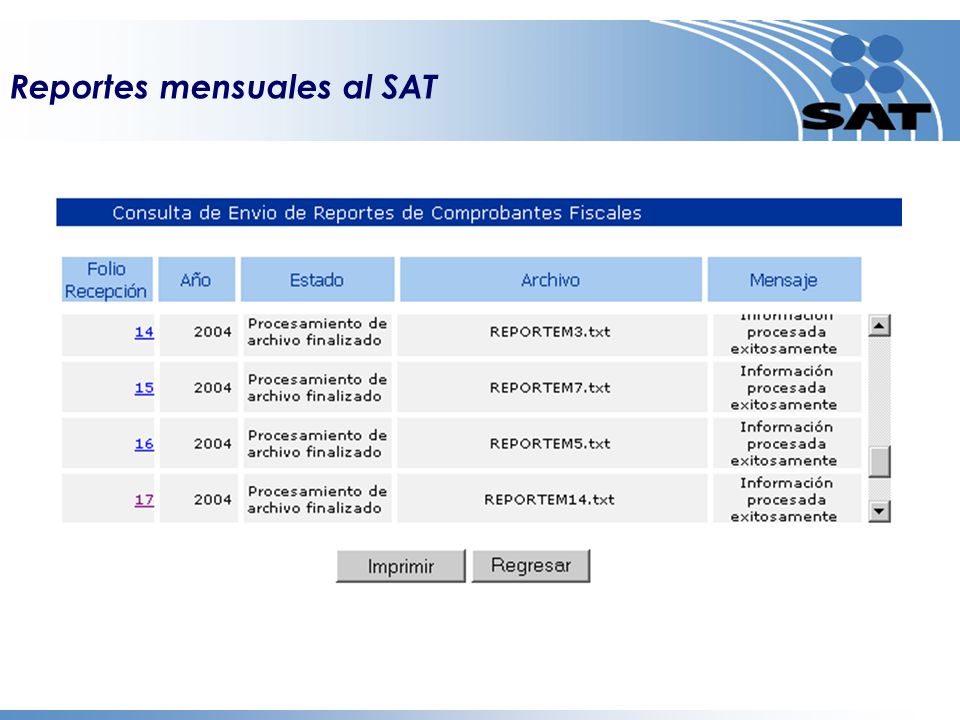960x720 pixels.
Task: Click the Mensaje cell in REPORTEM5.txt row
Action: click(x=787, y=443)
